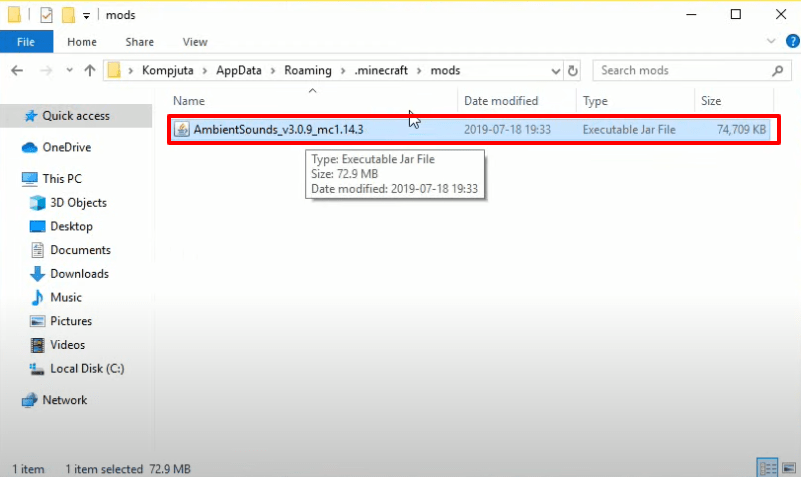Open the File ribbon tab
Image resolution: width=801 pixels, height=477 pixels.
point(26,42)
